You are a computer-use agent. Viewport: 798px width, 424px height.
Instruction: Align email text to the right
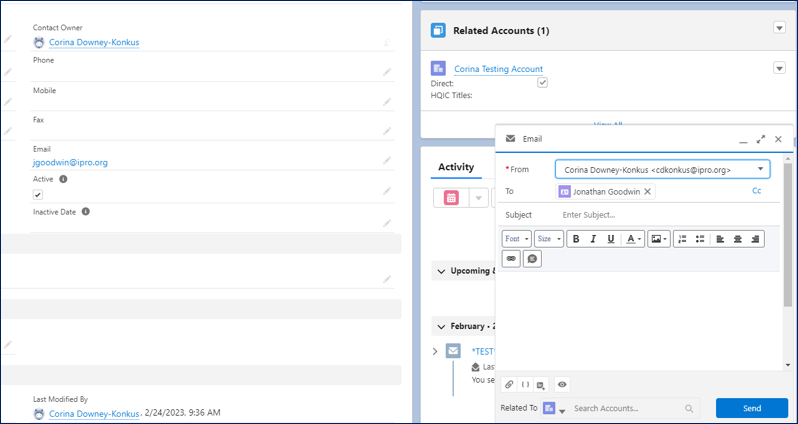click(755, 239)
